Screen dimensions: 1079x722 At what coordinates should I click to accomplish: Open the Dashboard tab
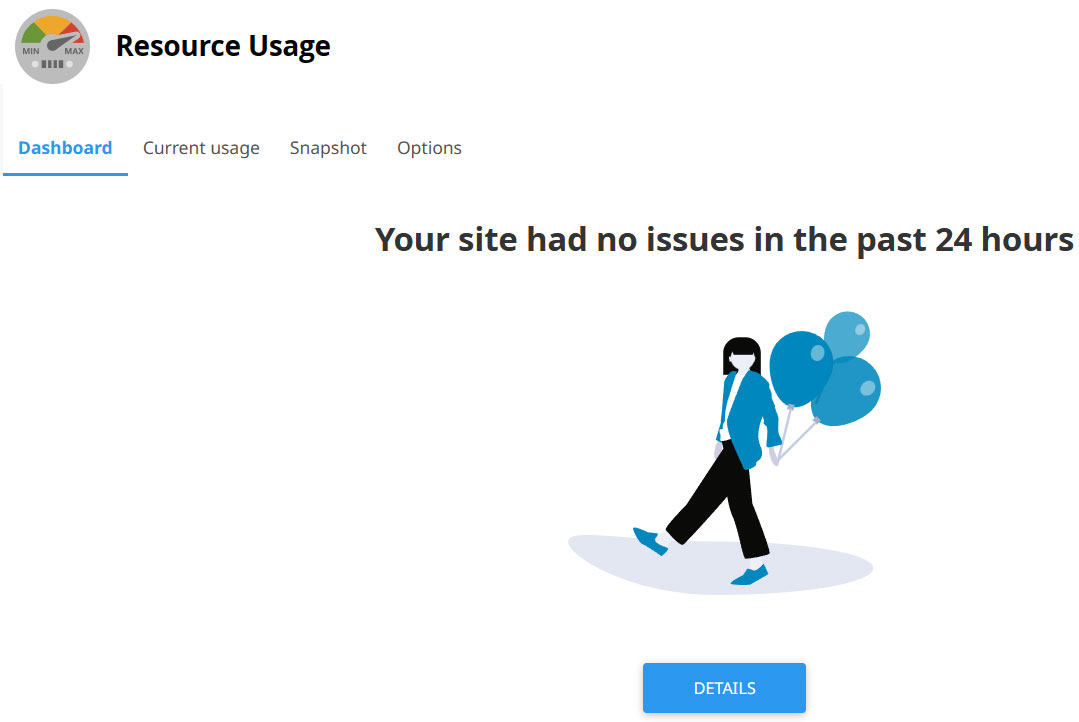(65, 148)
